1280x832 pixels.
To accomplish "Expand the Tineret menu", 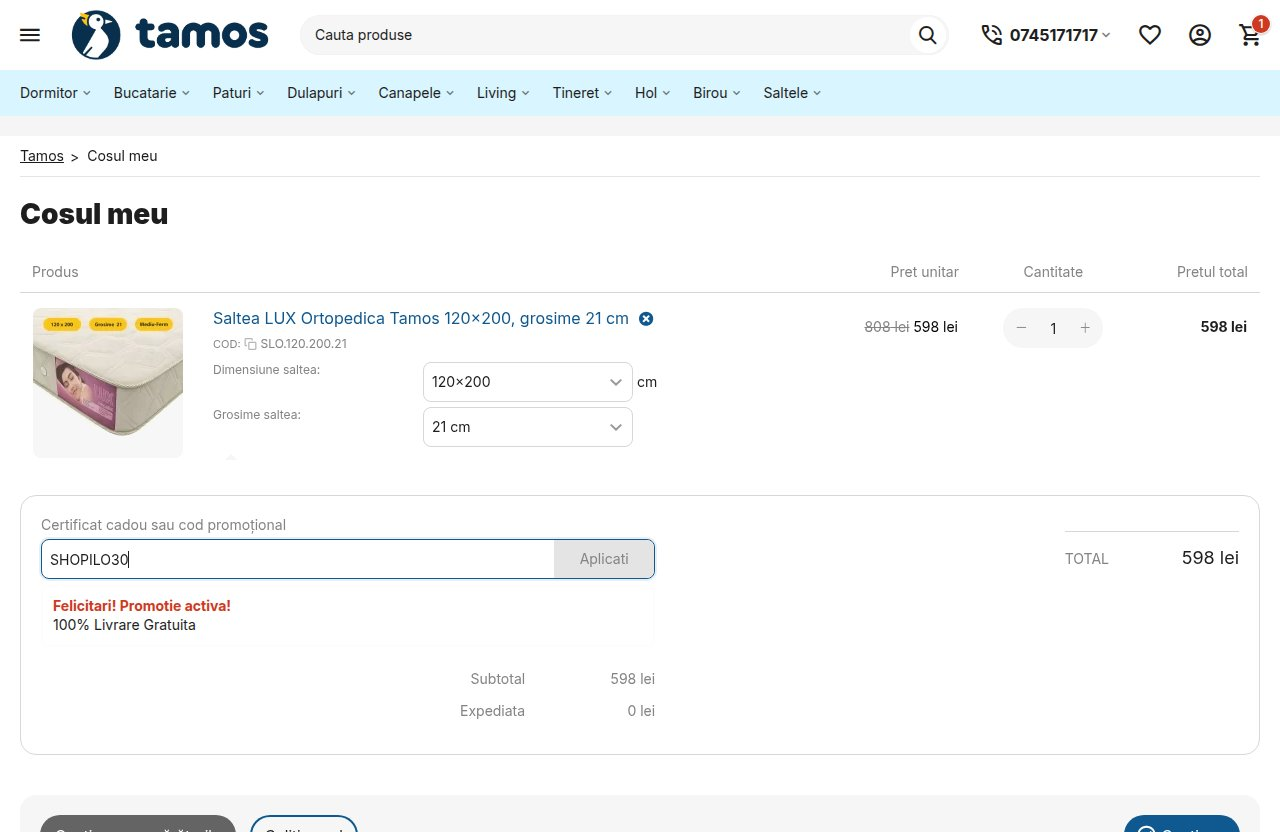I will [583, 93].
